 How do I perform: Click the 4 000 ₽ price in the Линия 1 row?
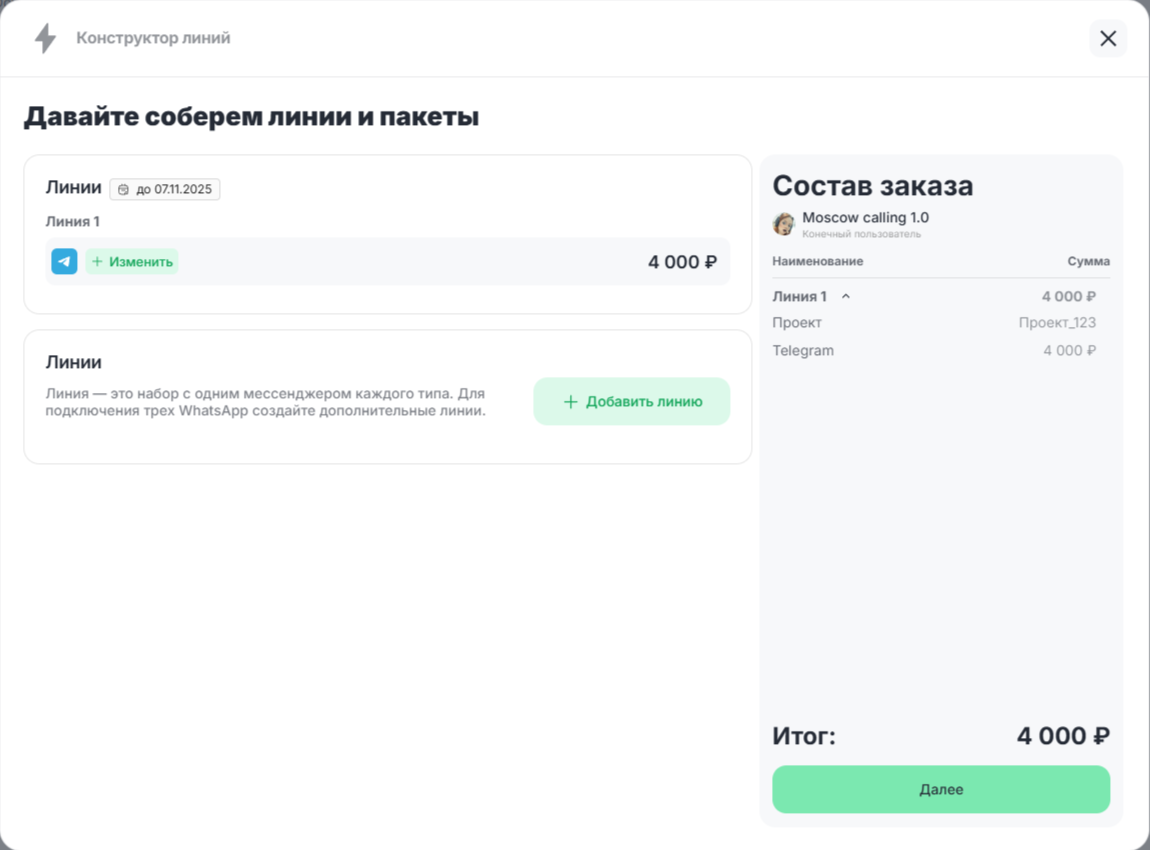(682, 262)
